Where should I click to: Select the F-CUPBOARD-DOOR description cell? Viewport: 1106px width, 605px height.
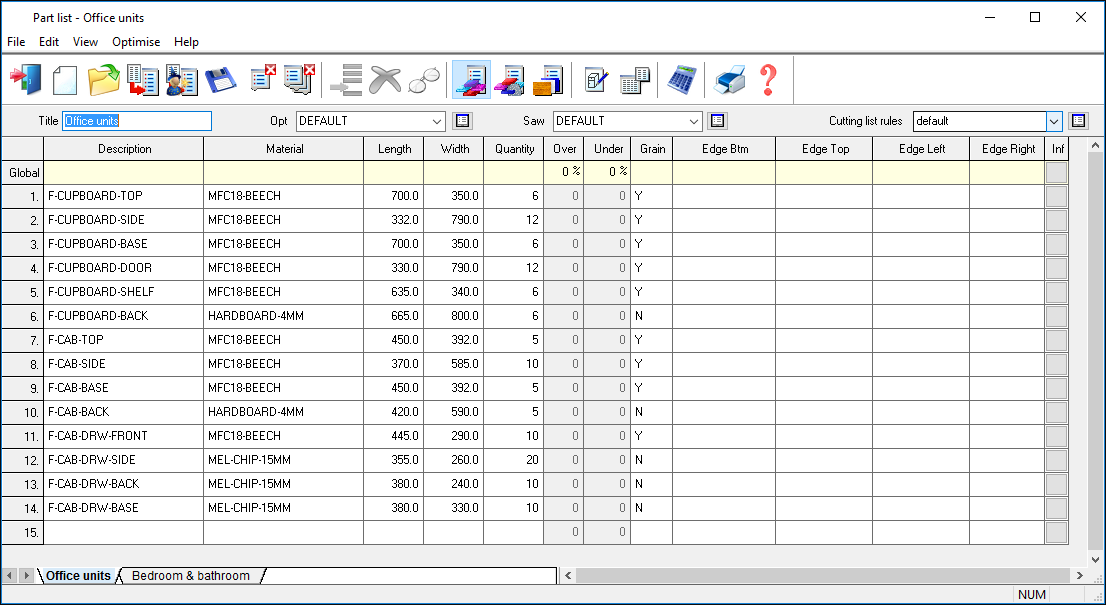coord(123,268)
